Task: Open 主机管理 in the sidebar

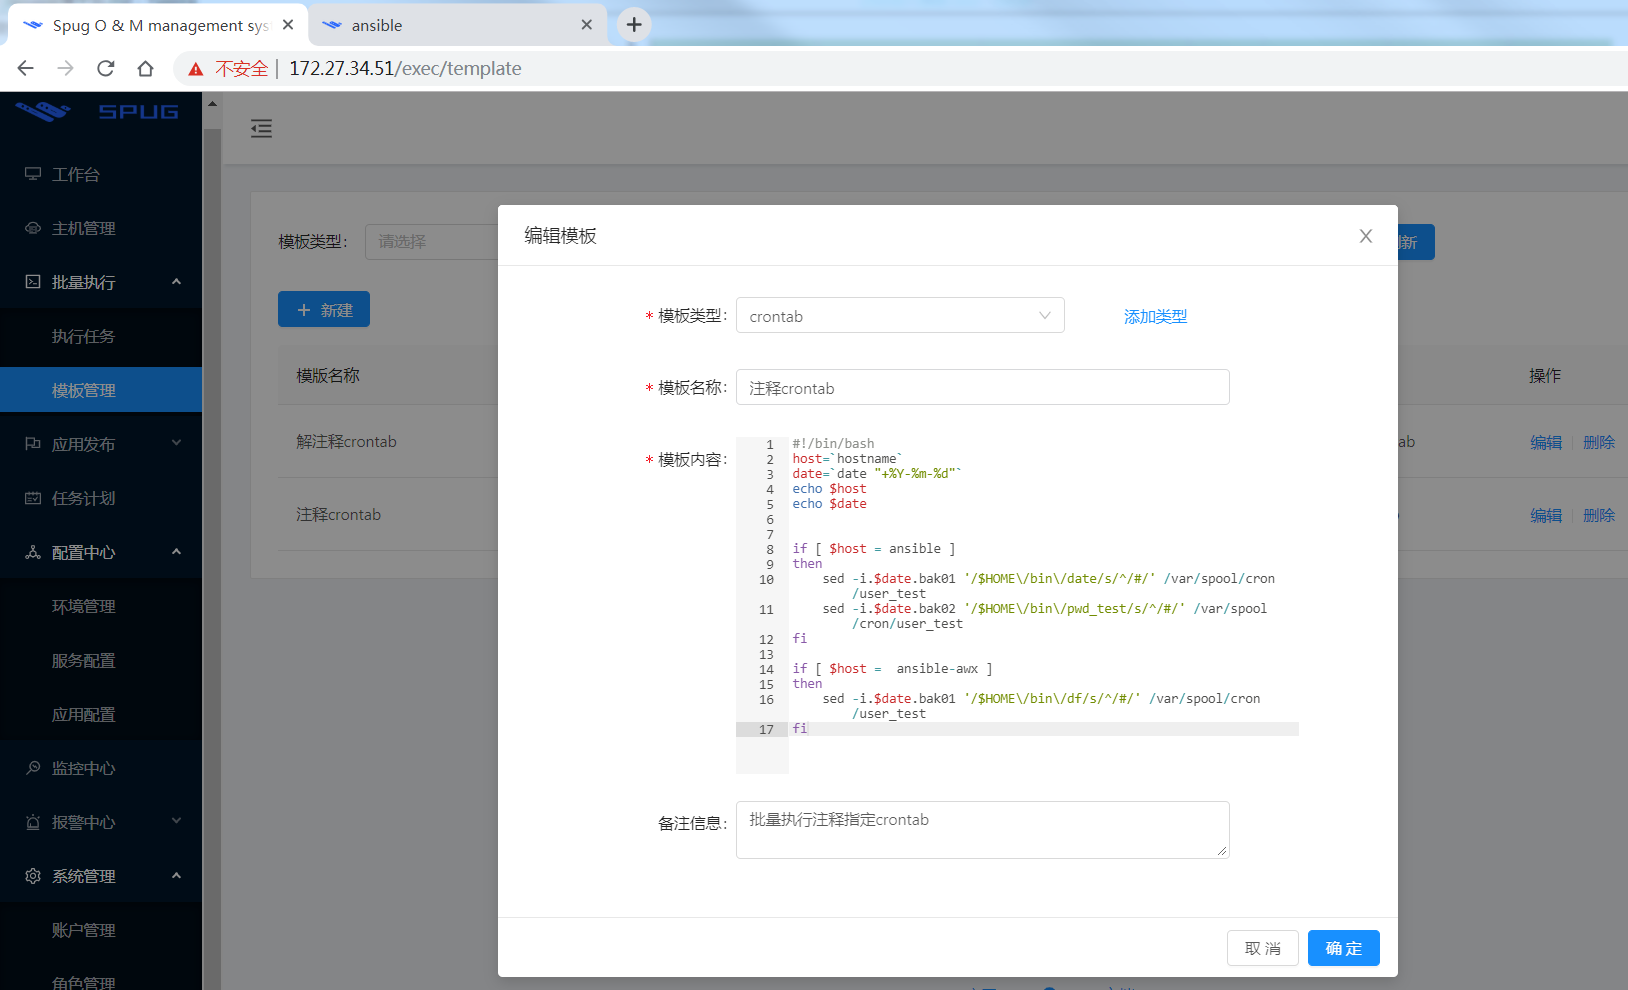Action: point(101,228)
